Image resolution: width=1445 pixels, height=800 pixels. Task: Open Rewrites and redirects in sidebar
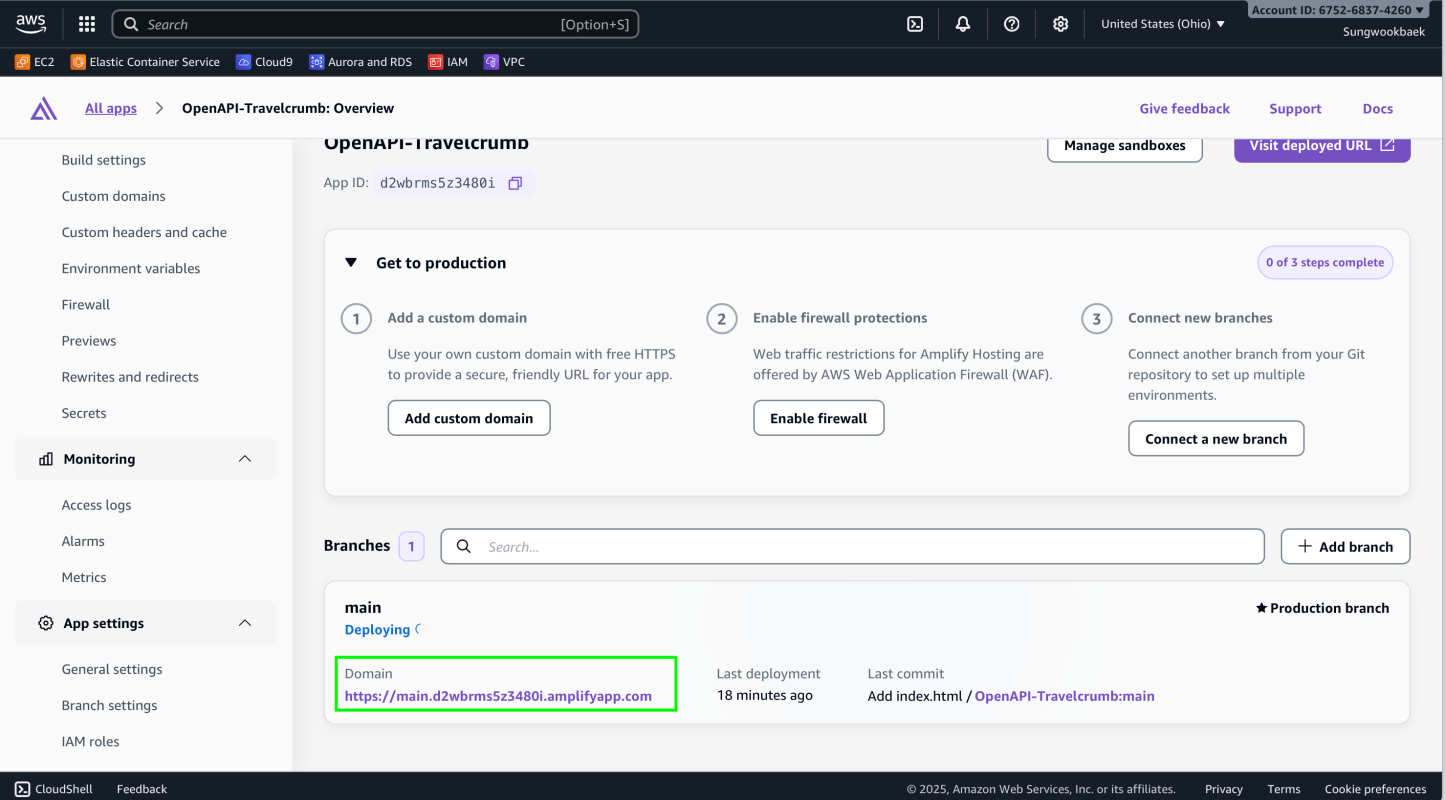point(130,377)
